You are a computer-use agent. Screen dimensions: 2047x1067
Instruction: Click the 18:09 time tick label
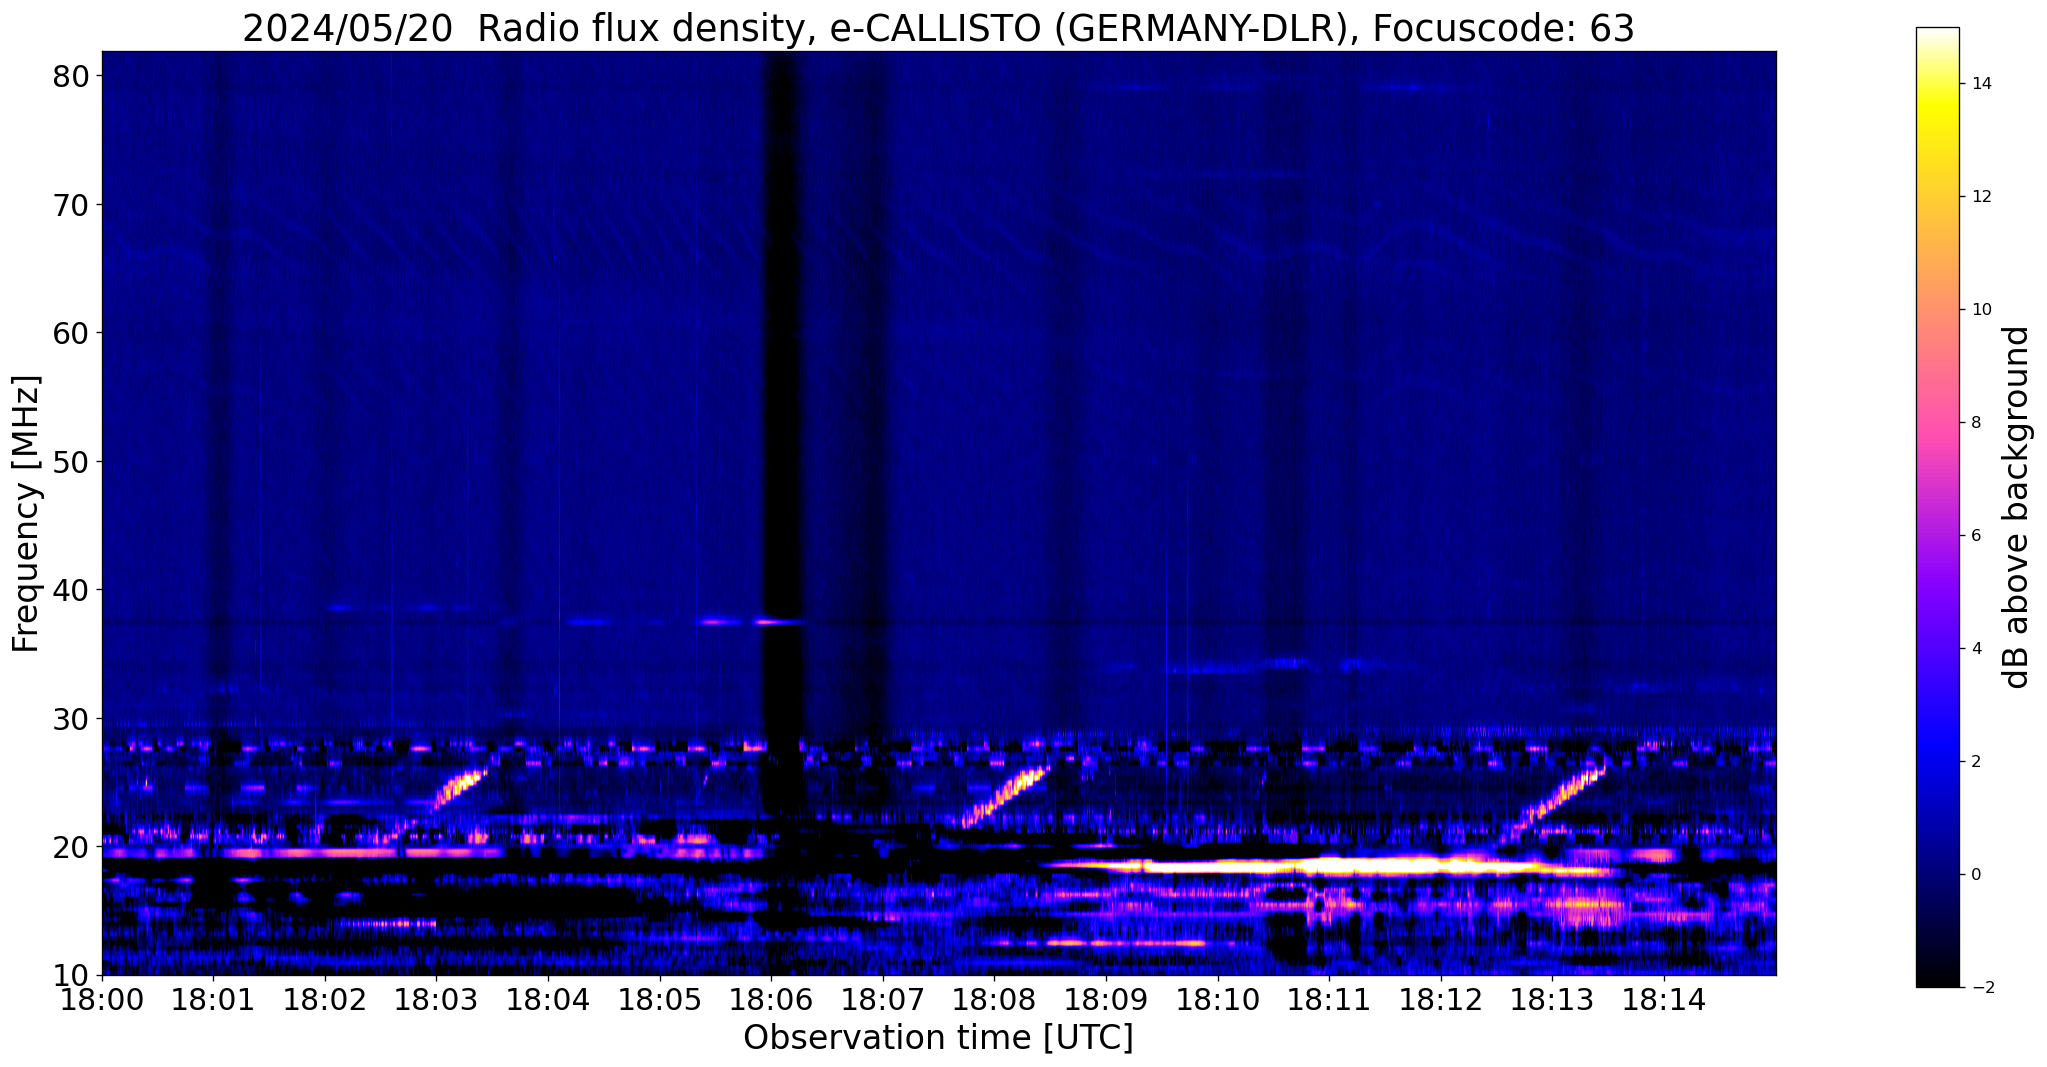1106,999
